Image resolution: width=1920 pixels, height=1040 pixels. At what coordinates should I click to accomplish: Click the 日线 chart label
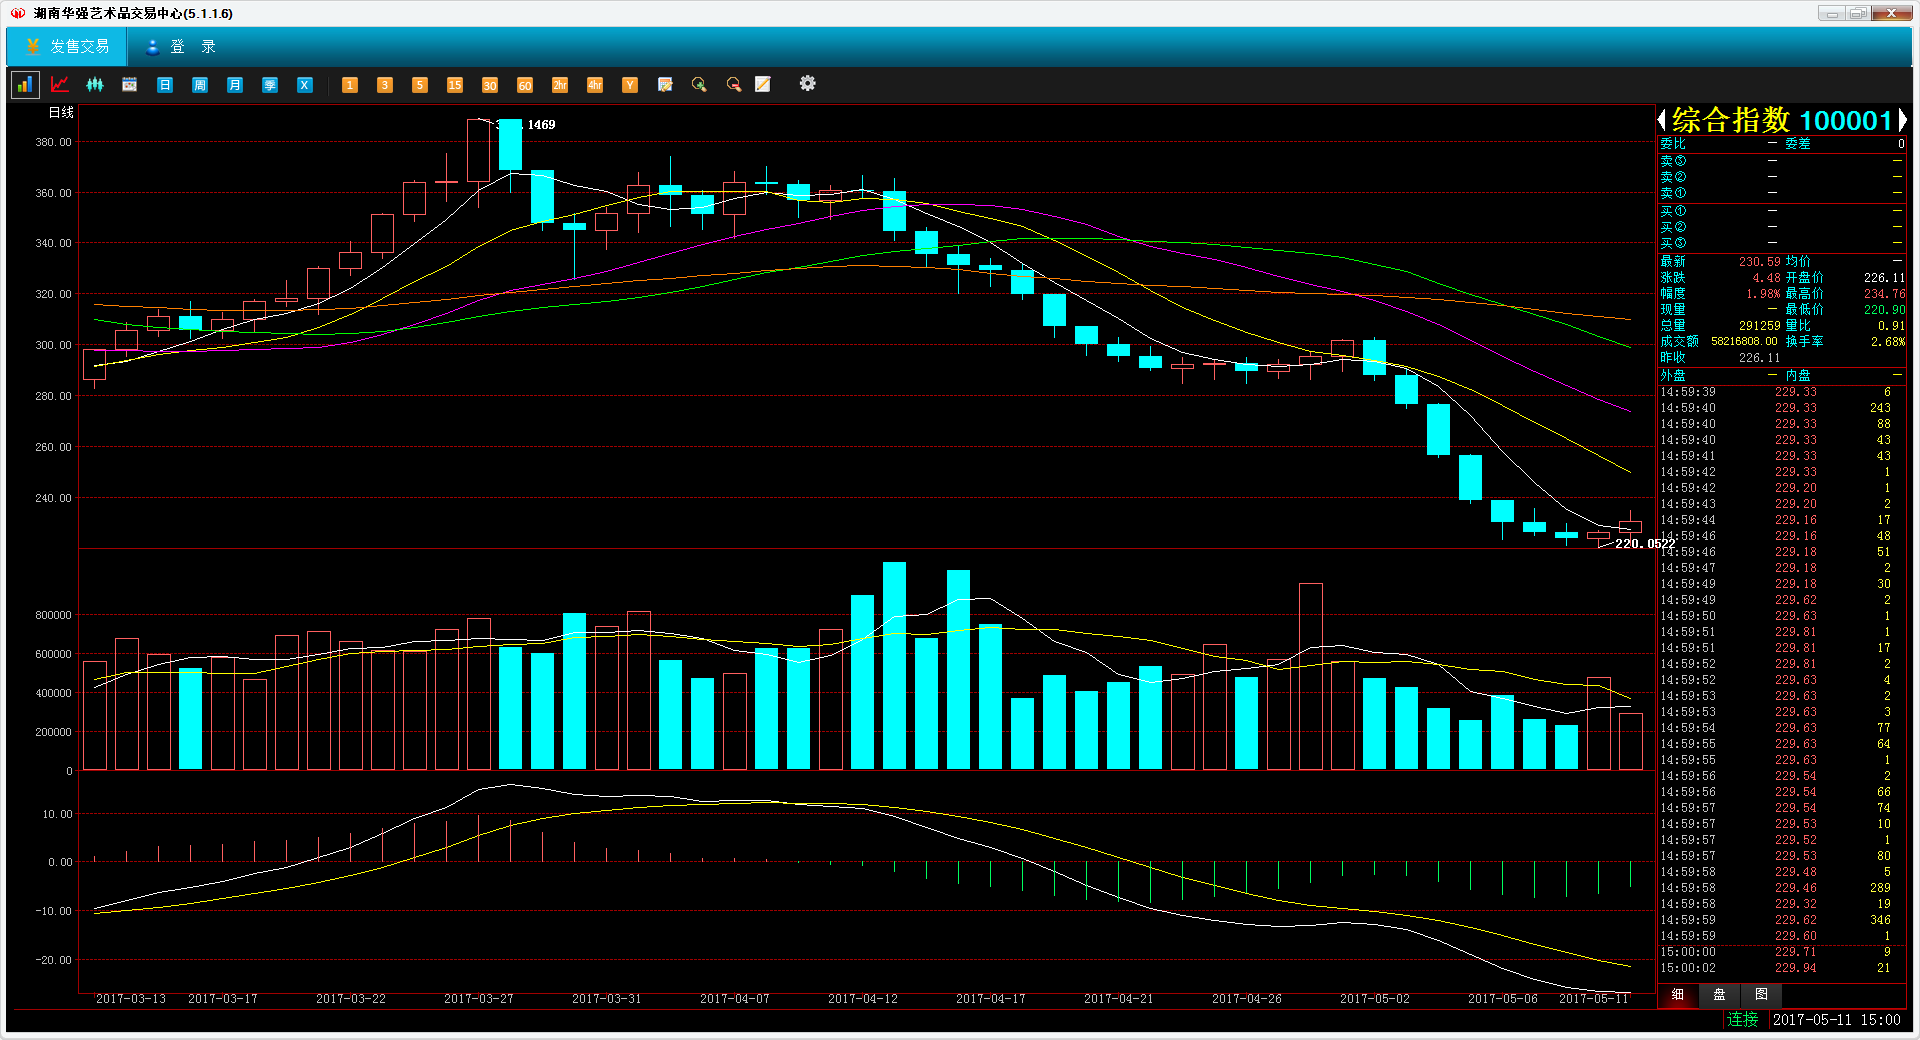(61, 113)
